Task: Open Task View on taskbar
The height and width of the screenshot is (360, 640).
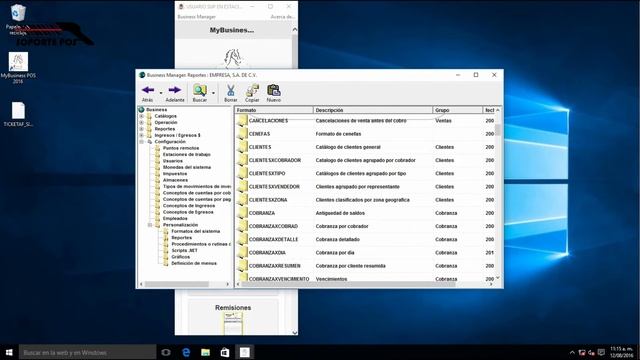Action: click(166, 352)
